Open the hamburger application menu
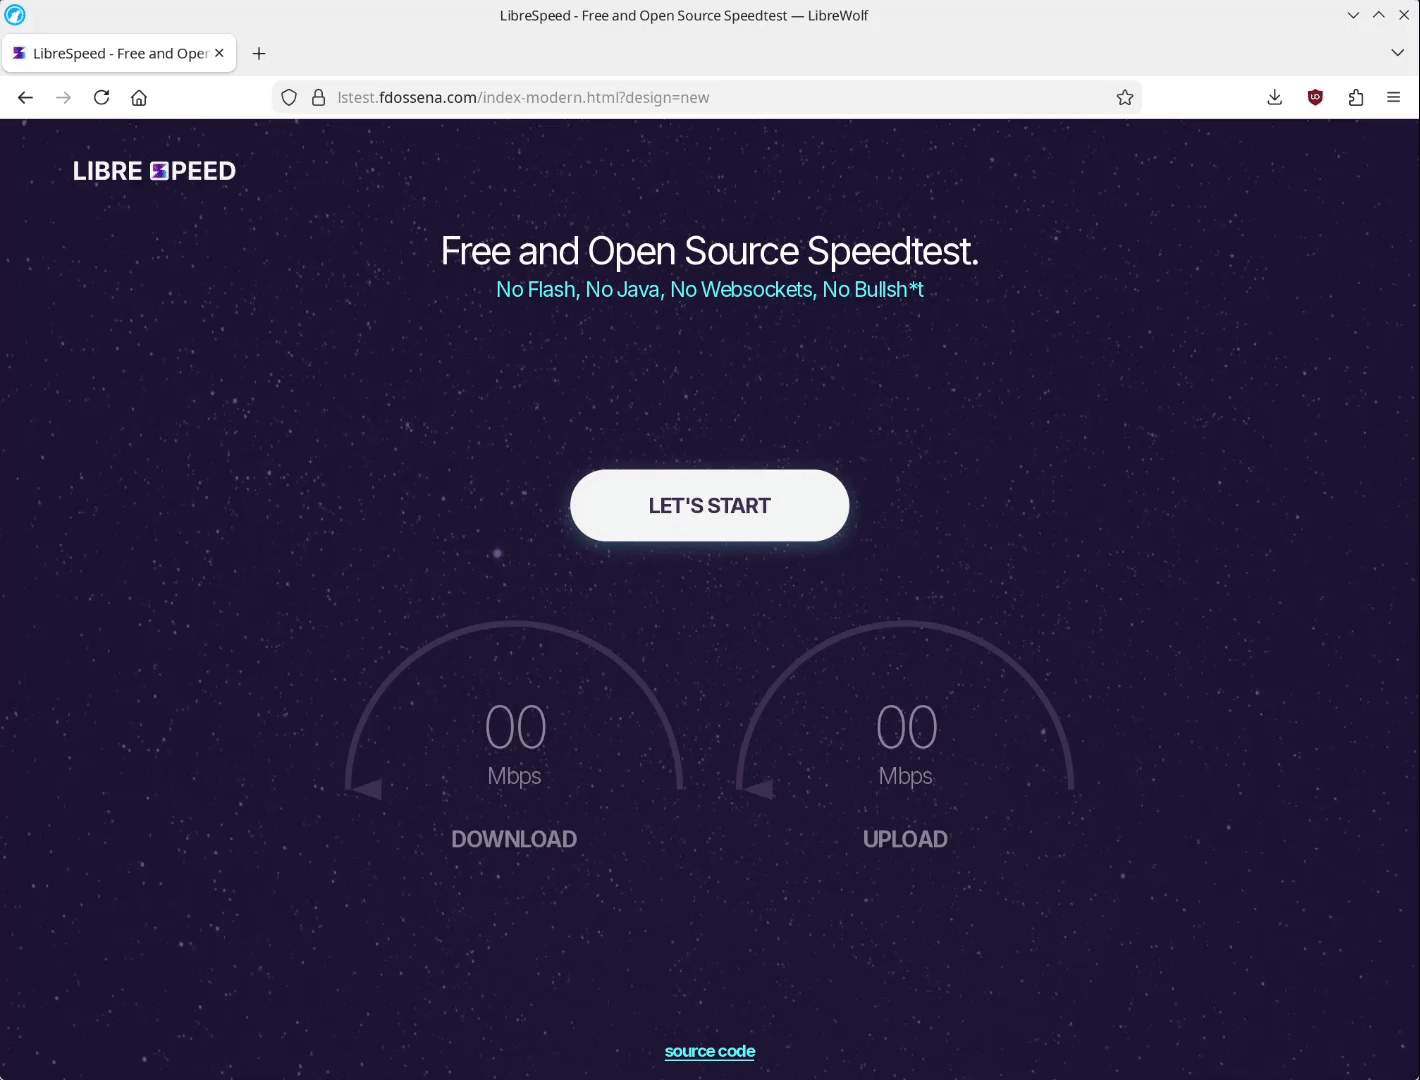The image size is (1420, 1080). (x=1393, y=97)
